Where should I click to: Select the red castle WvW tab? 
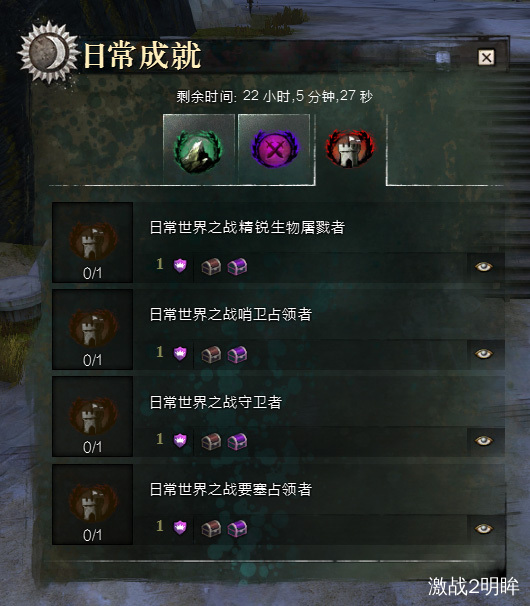point(350,150)
